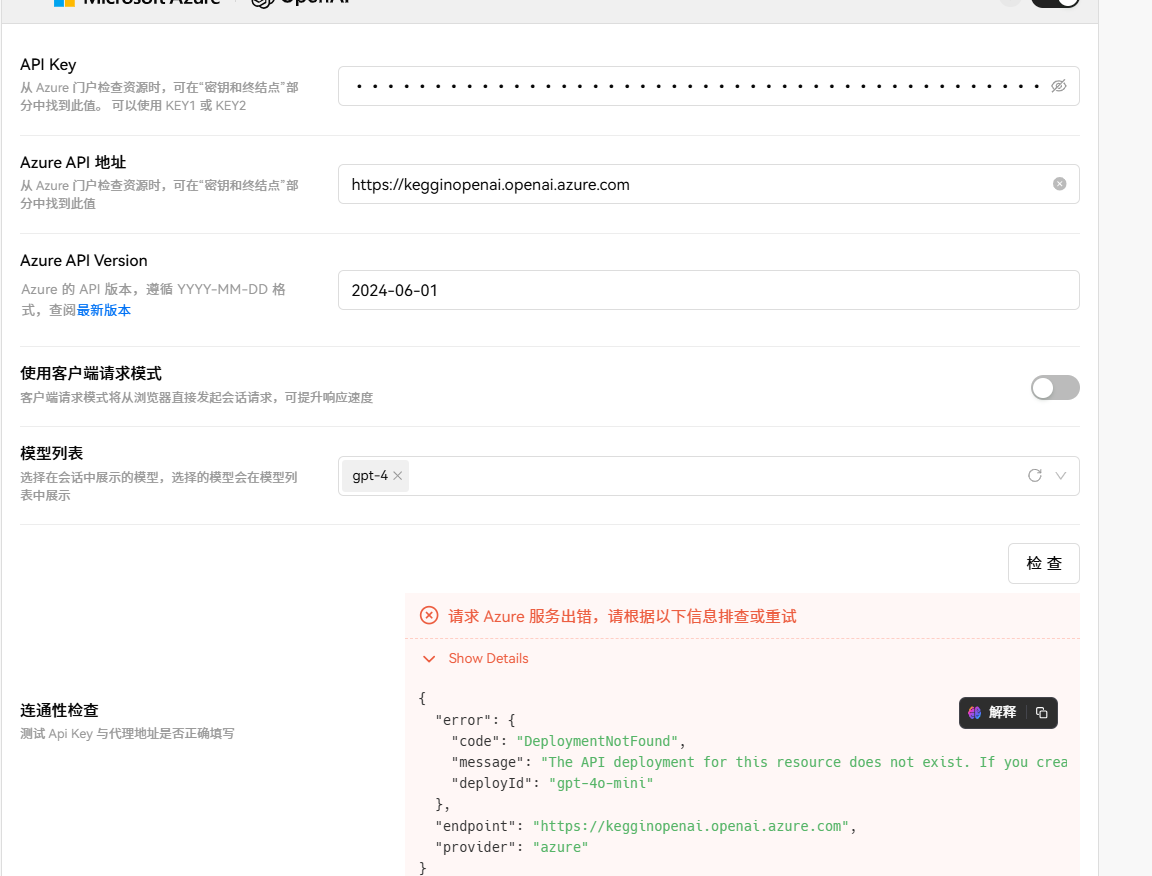Click the gpt-4 model tag label
Image resolution: width=1152 pixels, height=876 pixels.
tap(370, 475)
